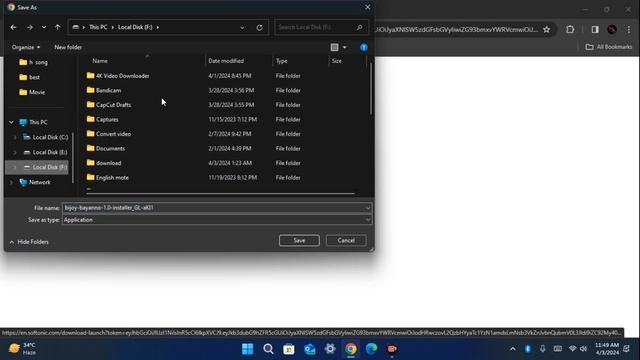Click the Cancel button
This screenshot has width=640, height=360.
[x=346, y=240]
